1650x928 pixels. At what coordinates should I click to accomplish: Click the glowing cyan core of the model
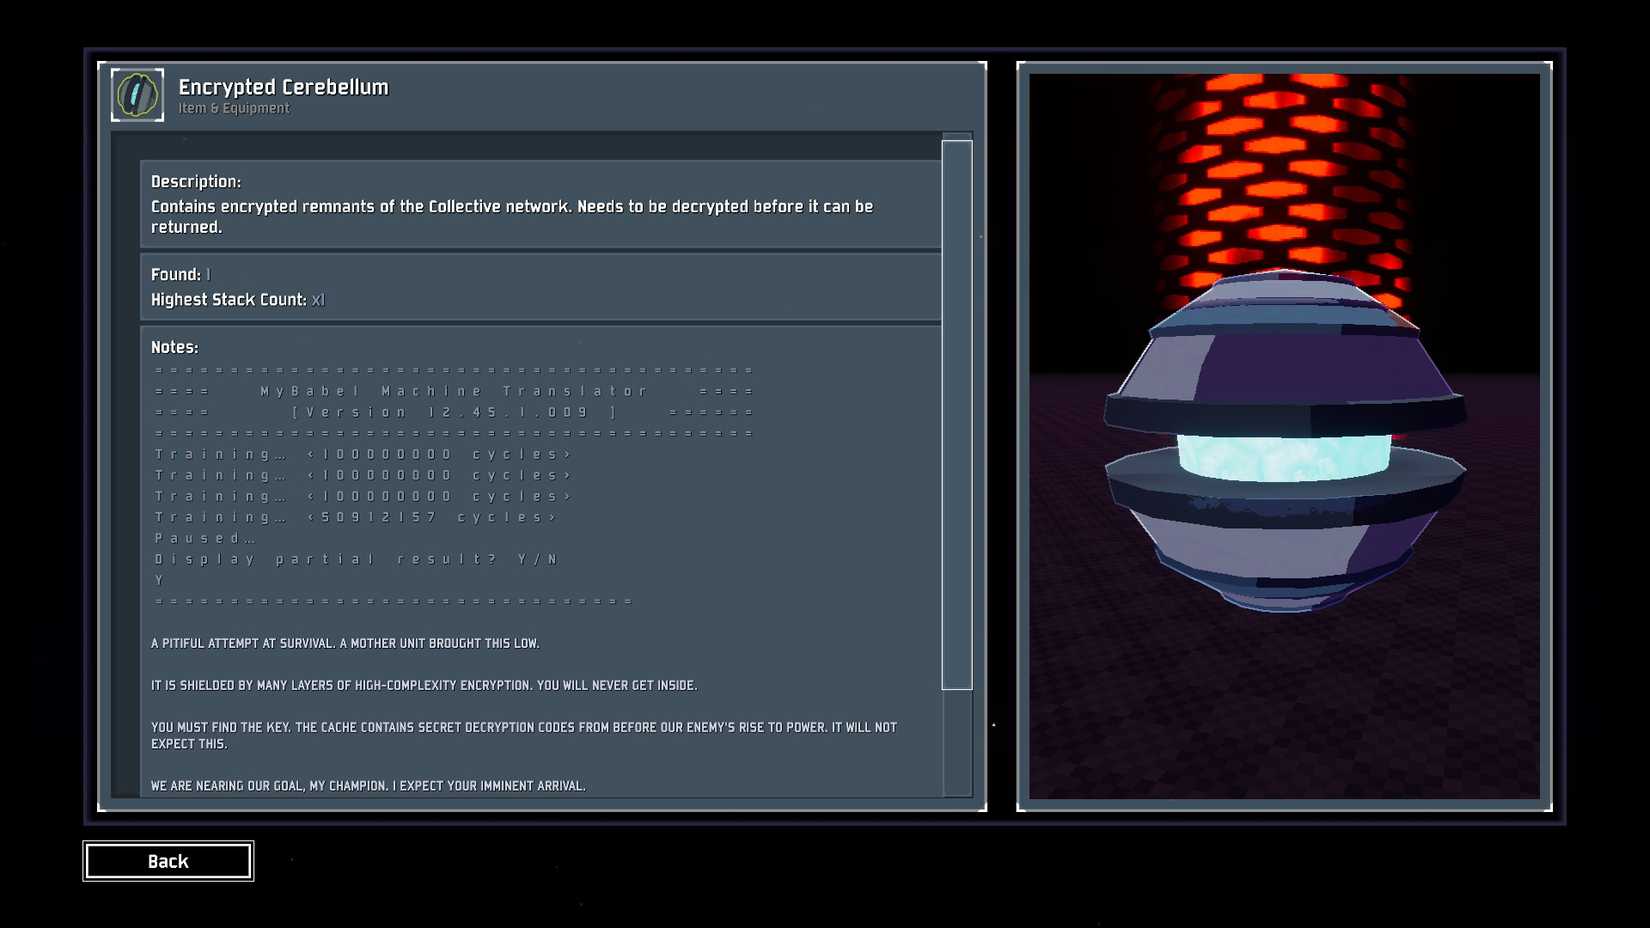[1283, 456]
